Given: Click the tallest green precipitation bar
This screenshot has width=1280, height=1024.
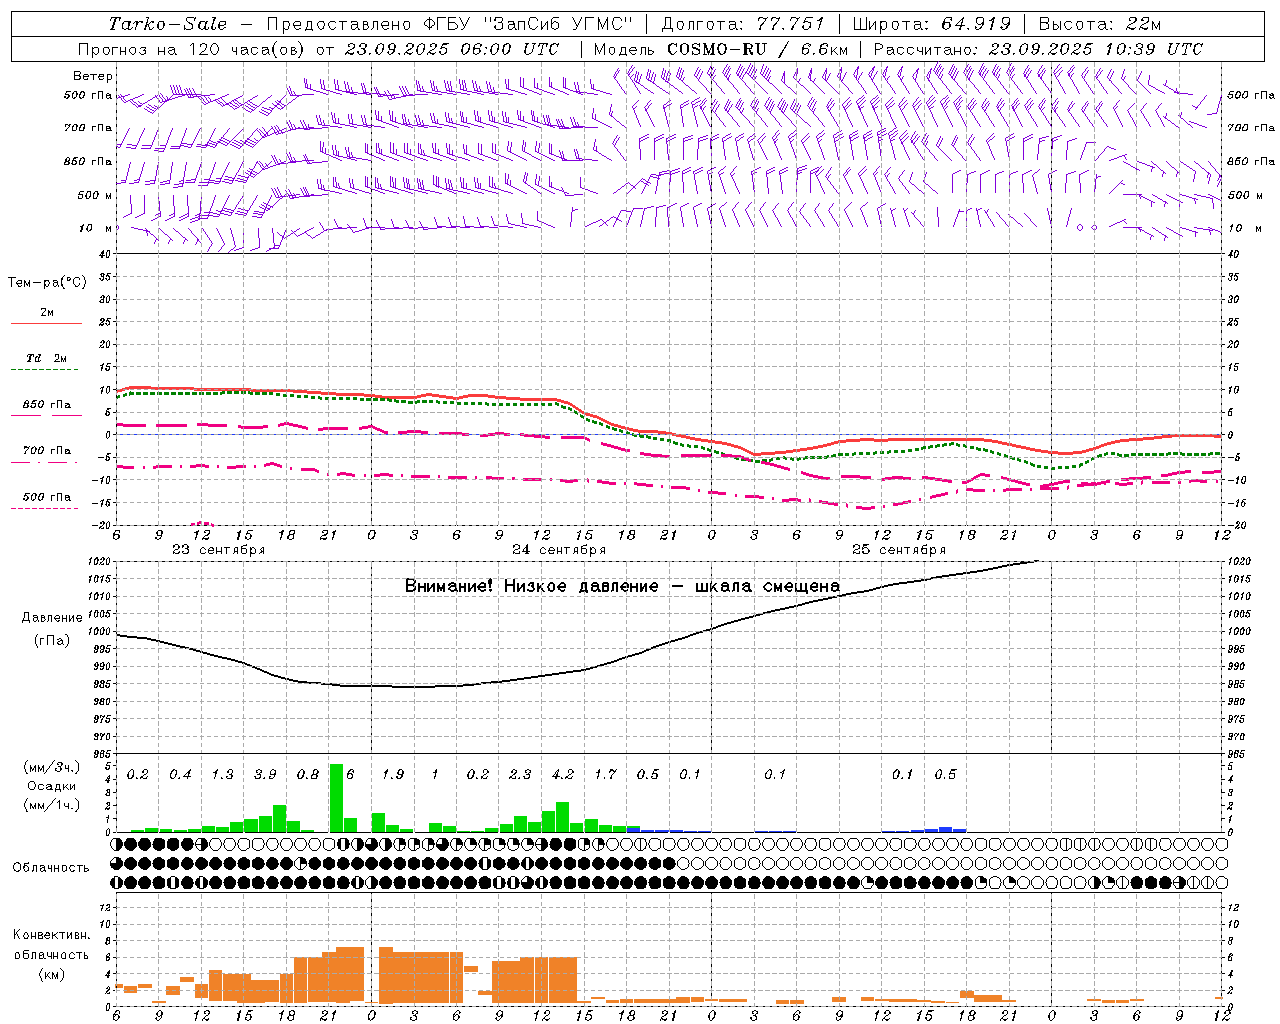Looking at the screenshot, I should click(336, 798).
